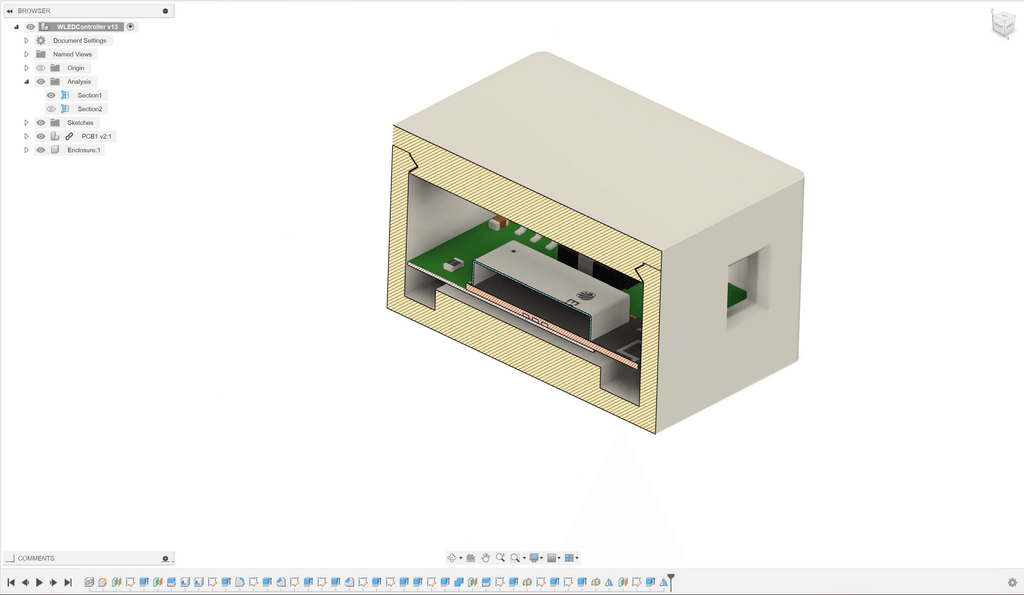Screen dimensions: 1024x595
Task: Select the 'Analysis' label in browser
Action: coord(79,82)
